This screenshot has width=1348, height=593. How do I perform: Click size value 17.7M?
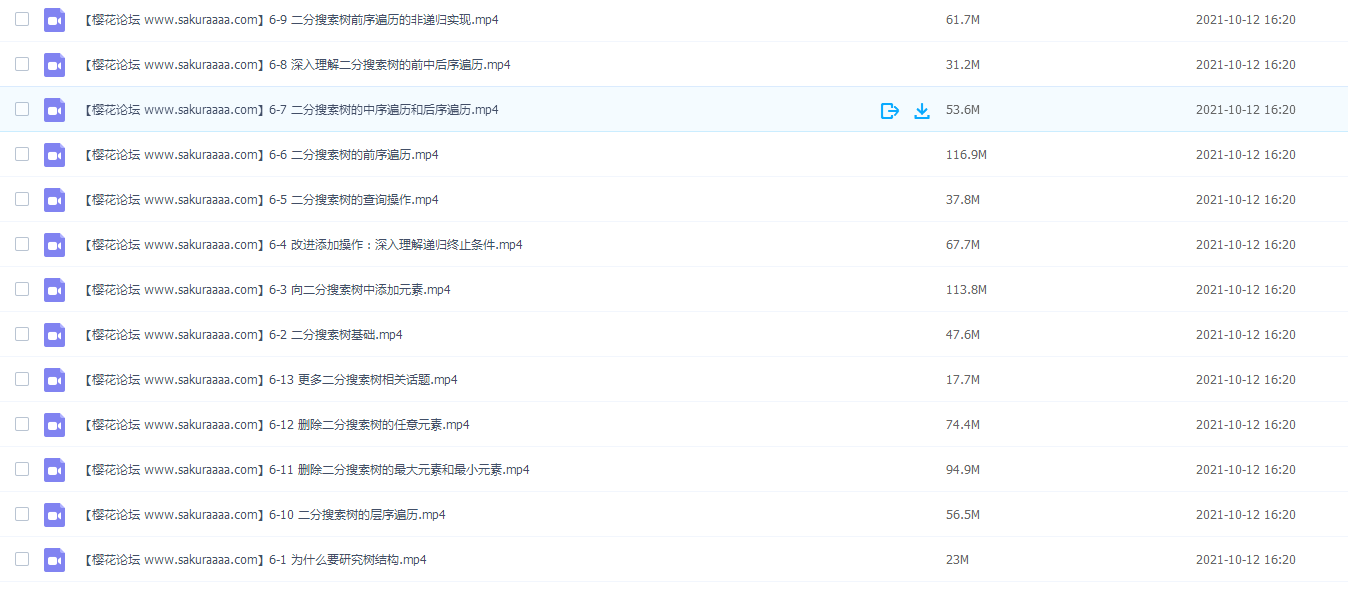tap(963, 380)
